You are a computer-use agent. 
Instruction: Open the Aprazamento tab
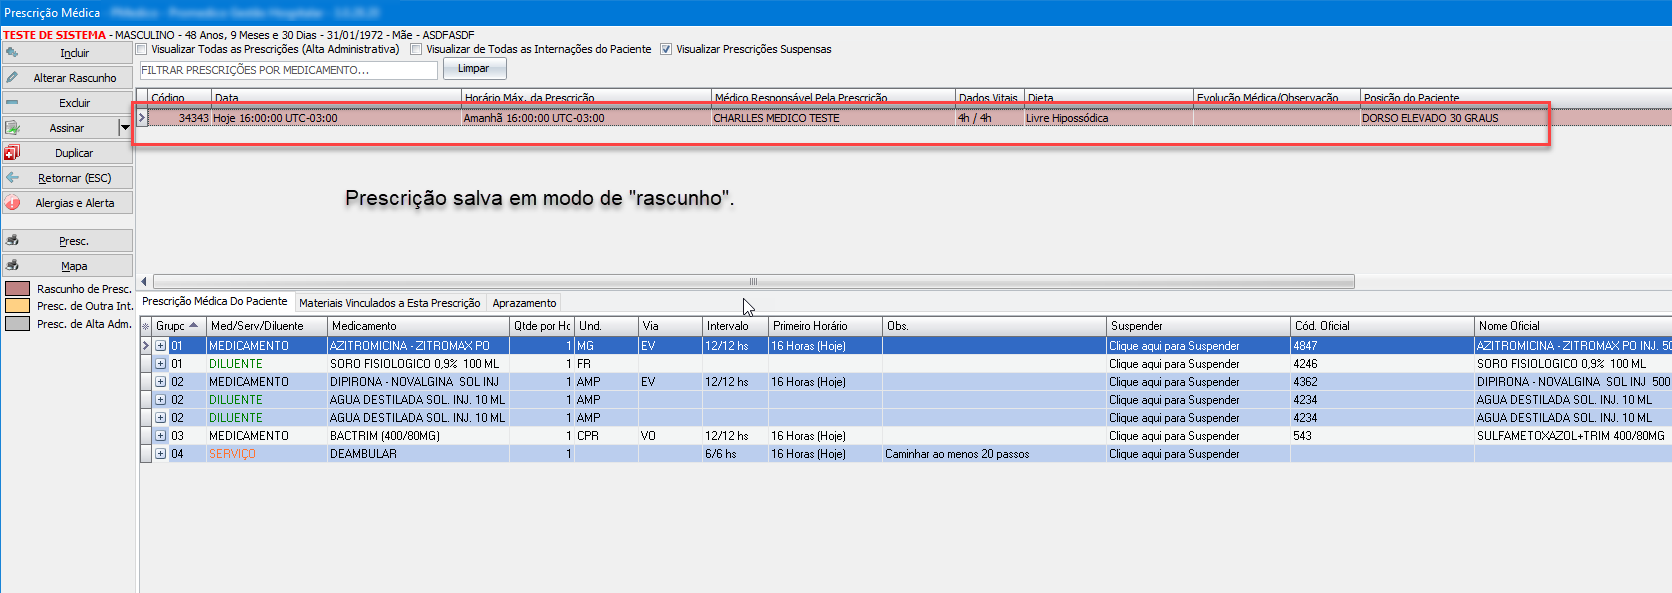tap(524, 303)
